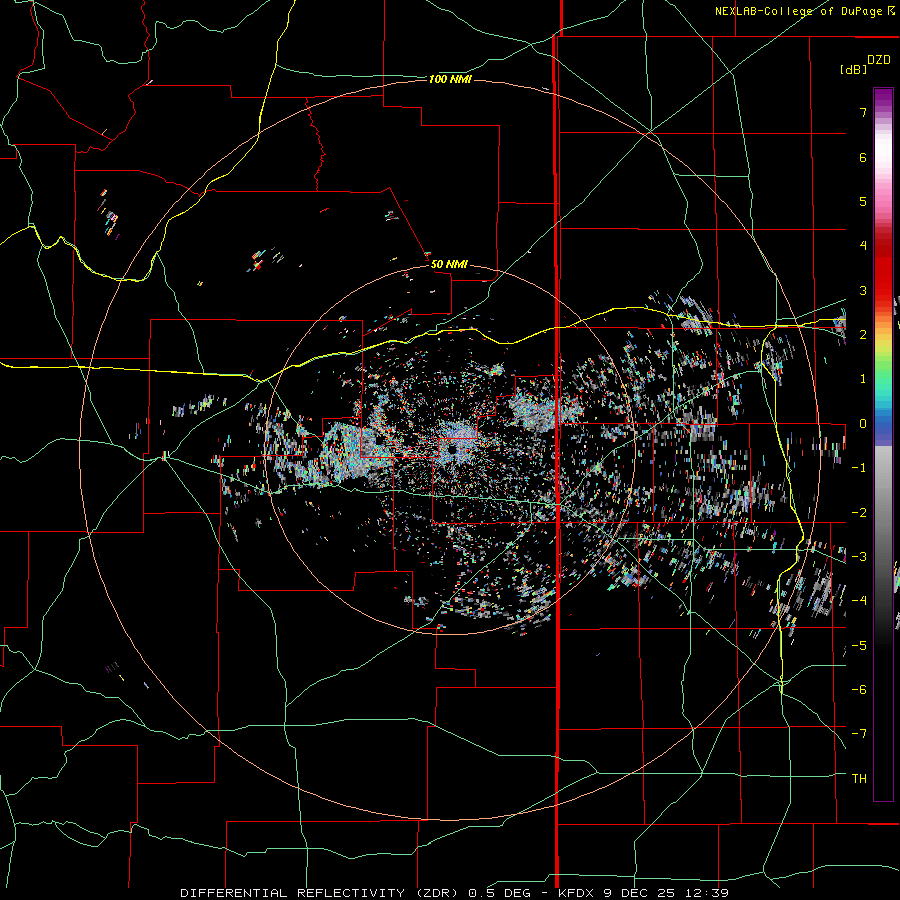The height and width of the screenshot is (900, 900).
Task: Click the -7 label on the dB scale
Action: [x=859, y=734]
